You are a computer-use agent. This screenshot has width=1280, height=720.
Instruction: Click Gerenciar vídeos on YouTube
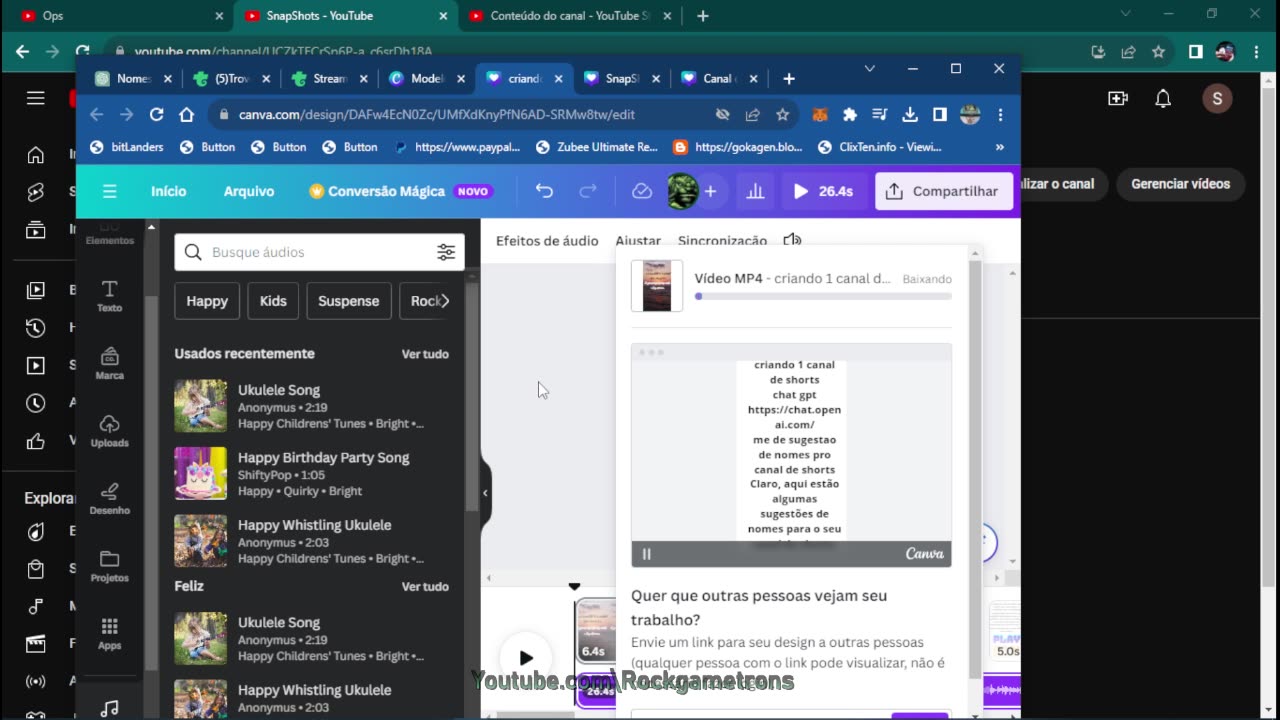1180,184
